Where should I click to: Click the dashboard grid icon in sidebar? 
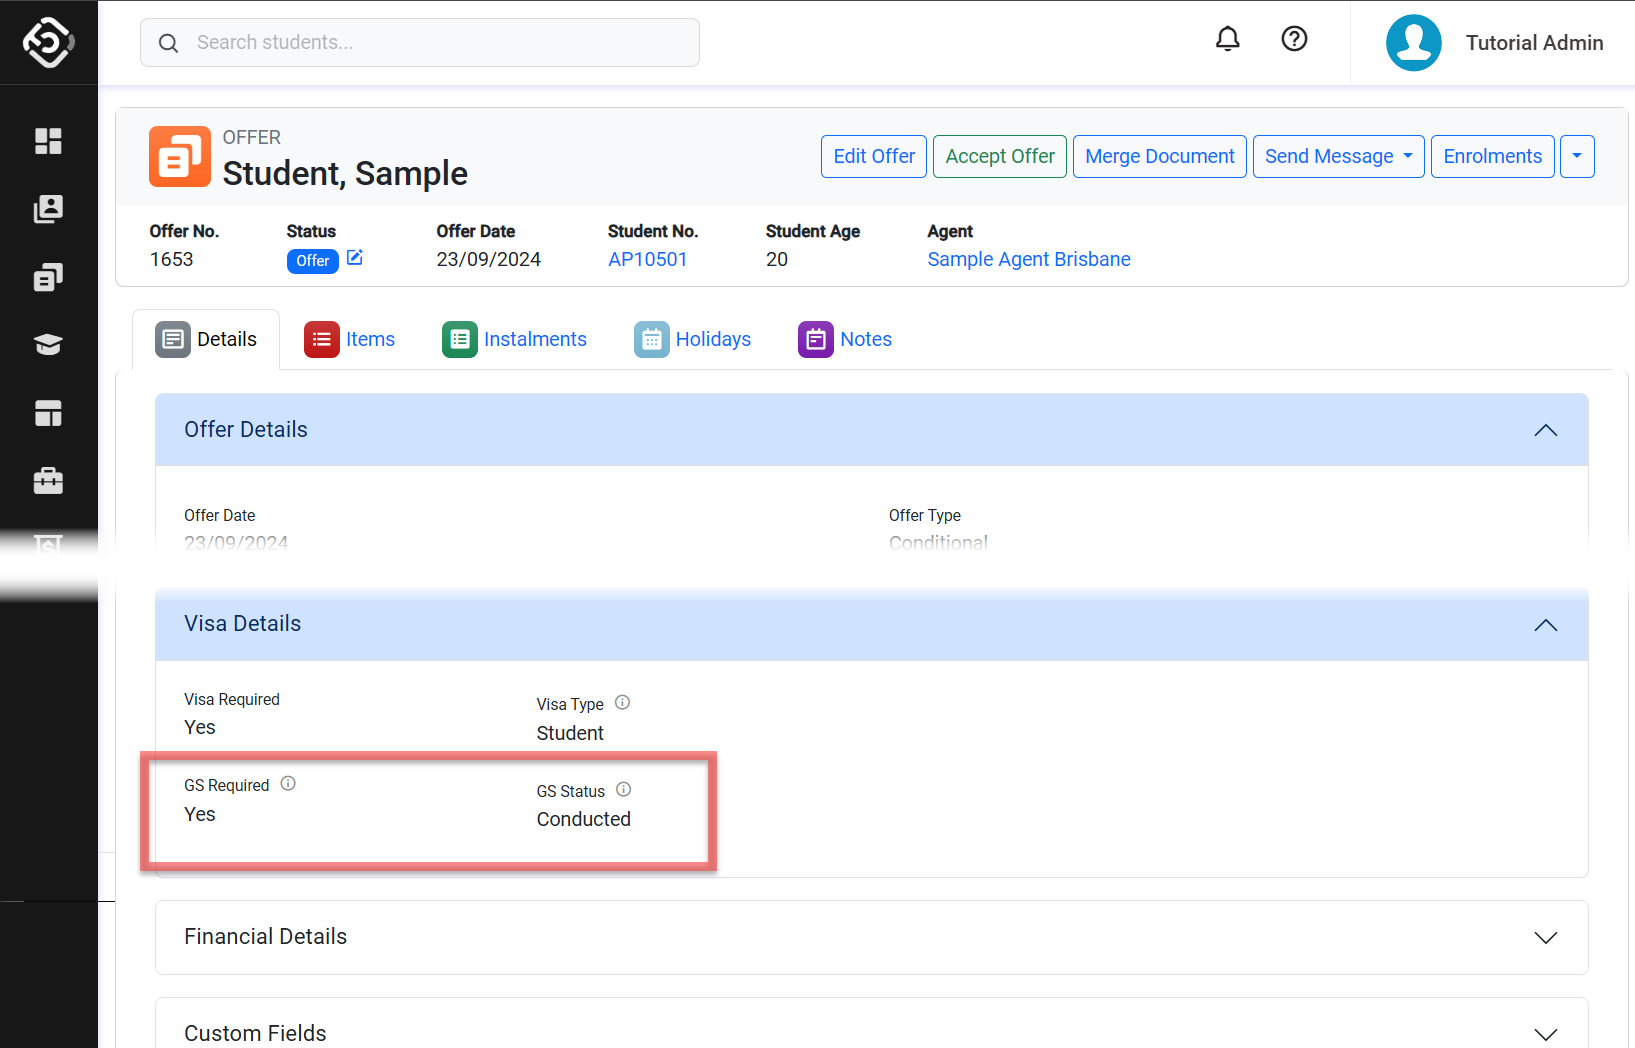coord(48,141)
